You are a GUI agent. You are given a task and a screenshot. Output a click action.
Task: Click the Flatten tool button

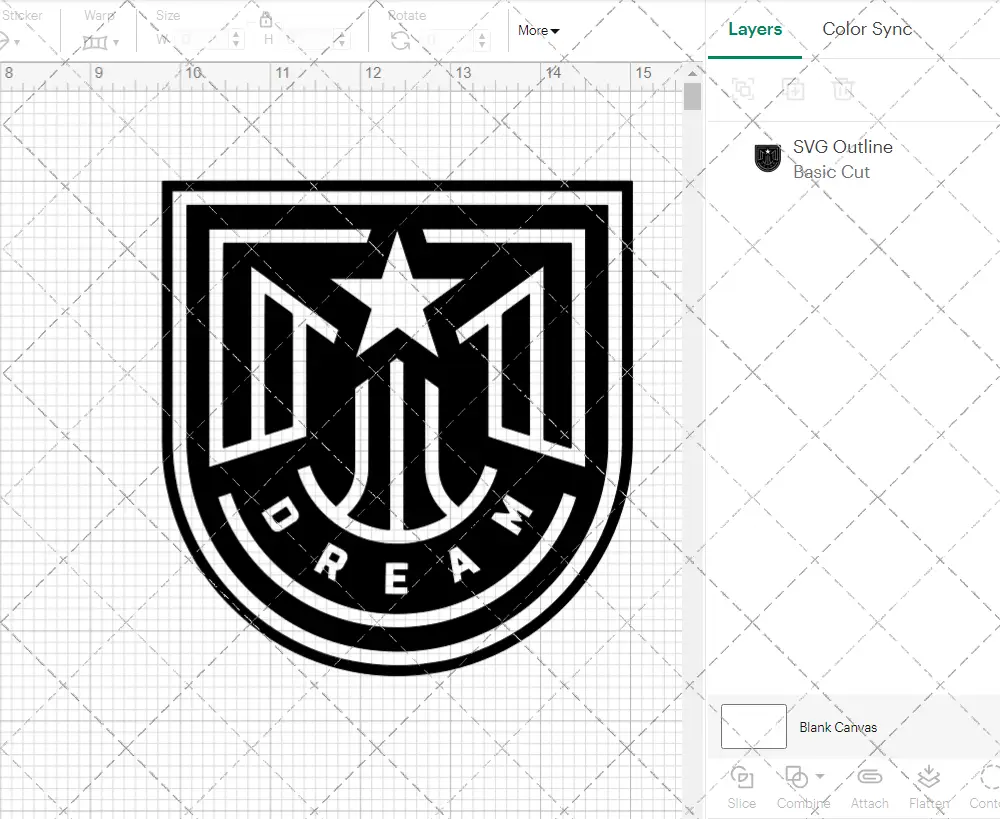(929, 788)
